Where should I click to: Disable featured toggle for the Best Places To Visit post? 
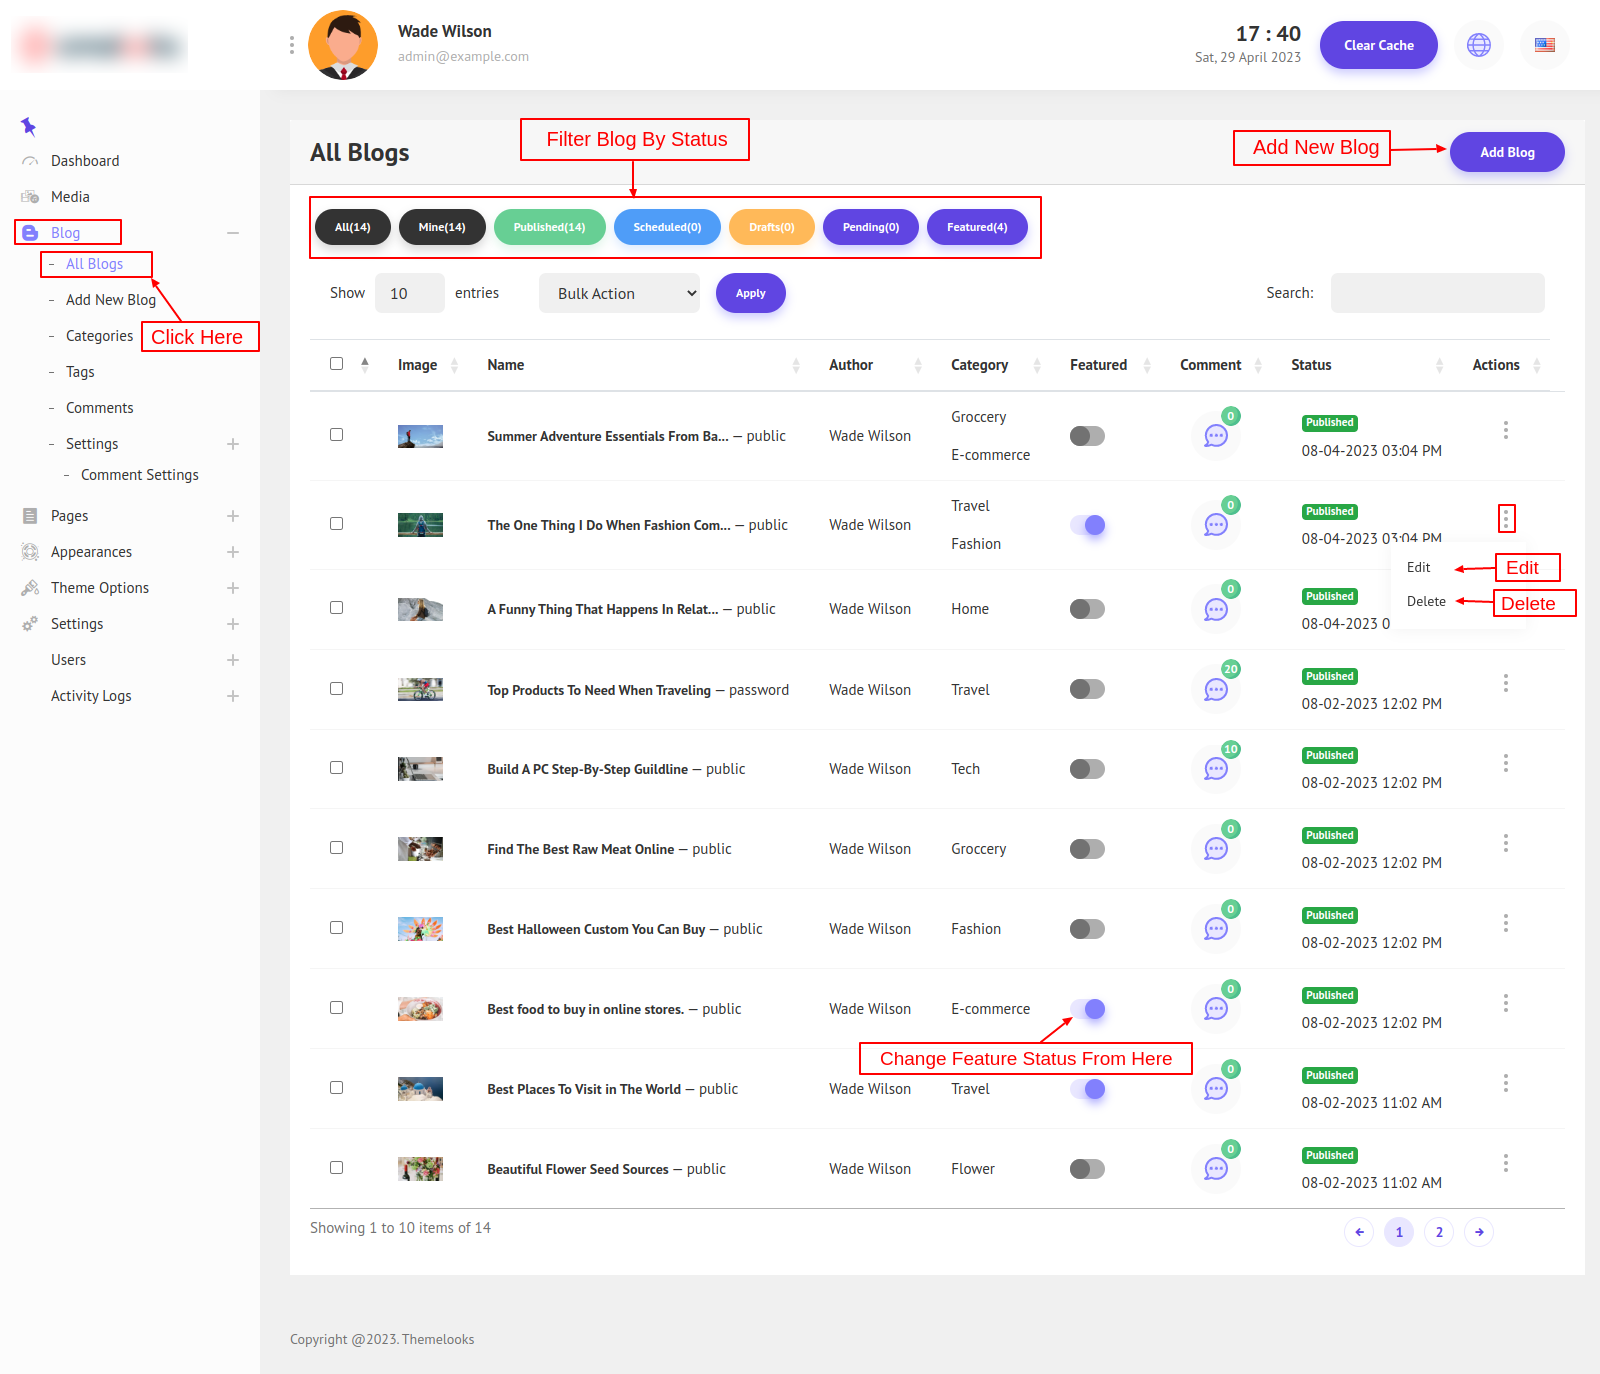(1087, 1089)
